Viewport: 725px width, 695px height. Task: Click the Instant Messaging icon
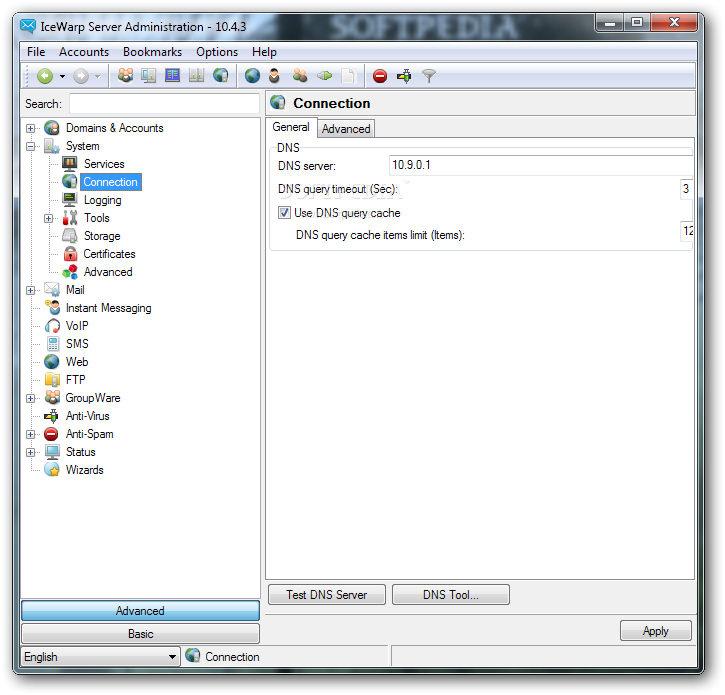click(x=52, y=308)
